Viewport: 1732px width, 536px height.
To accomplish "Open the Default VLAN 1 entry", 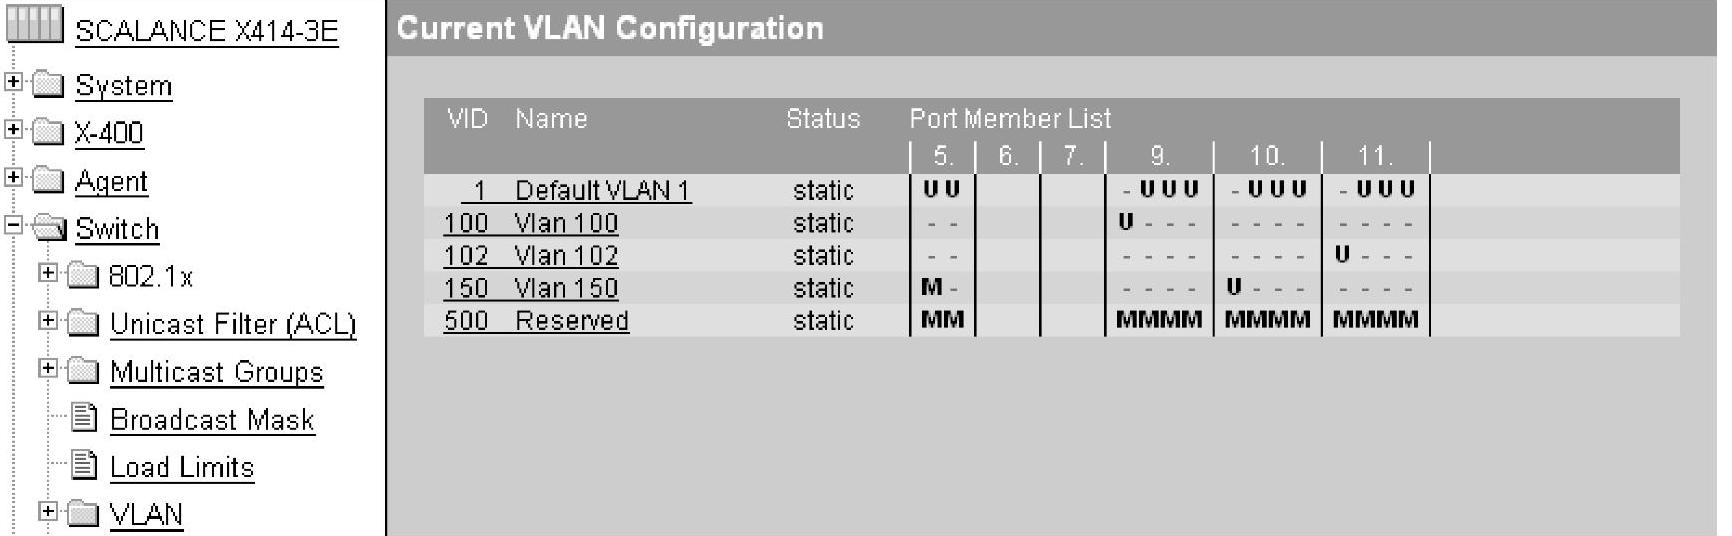I will click(x=577, y=190).
